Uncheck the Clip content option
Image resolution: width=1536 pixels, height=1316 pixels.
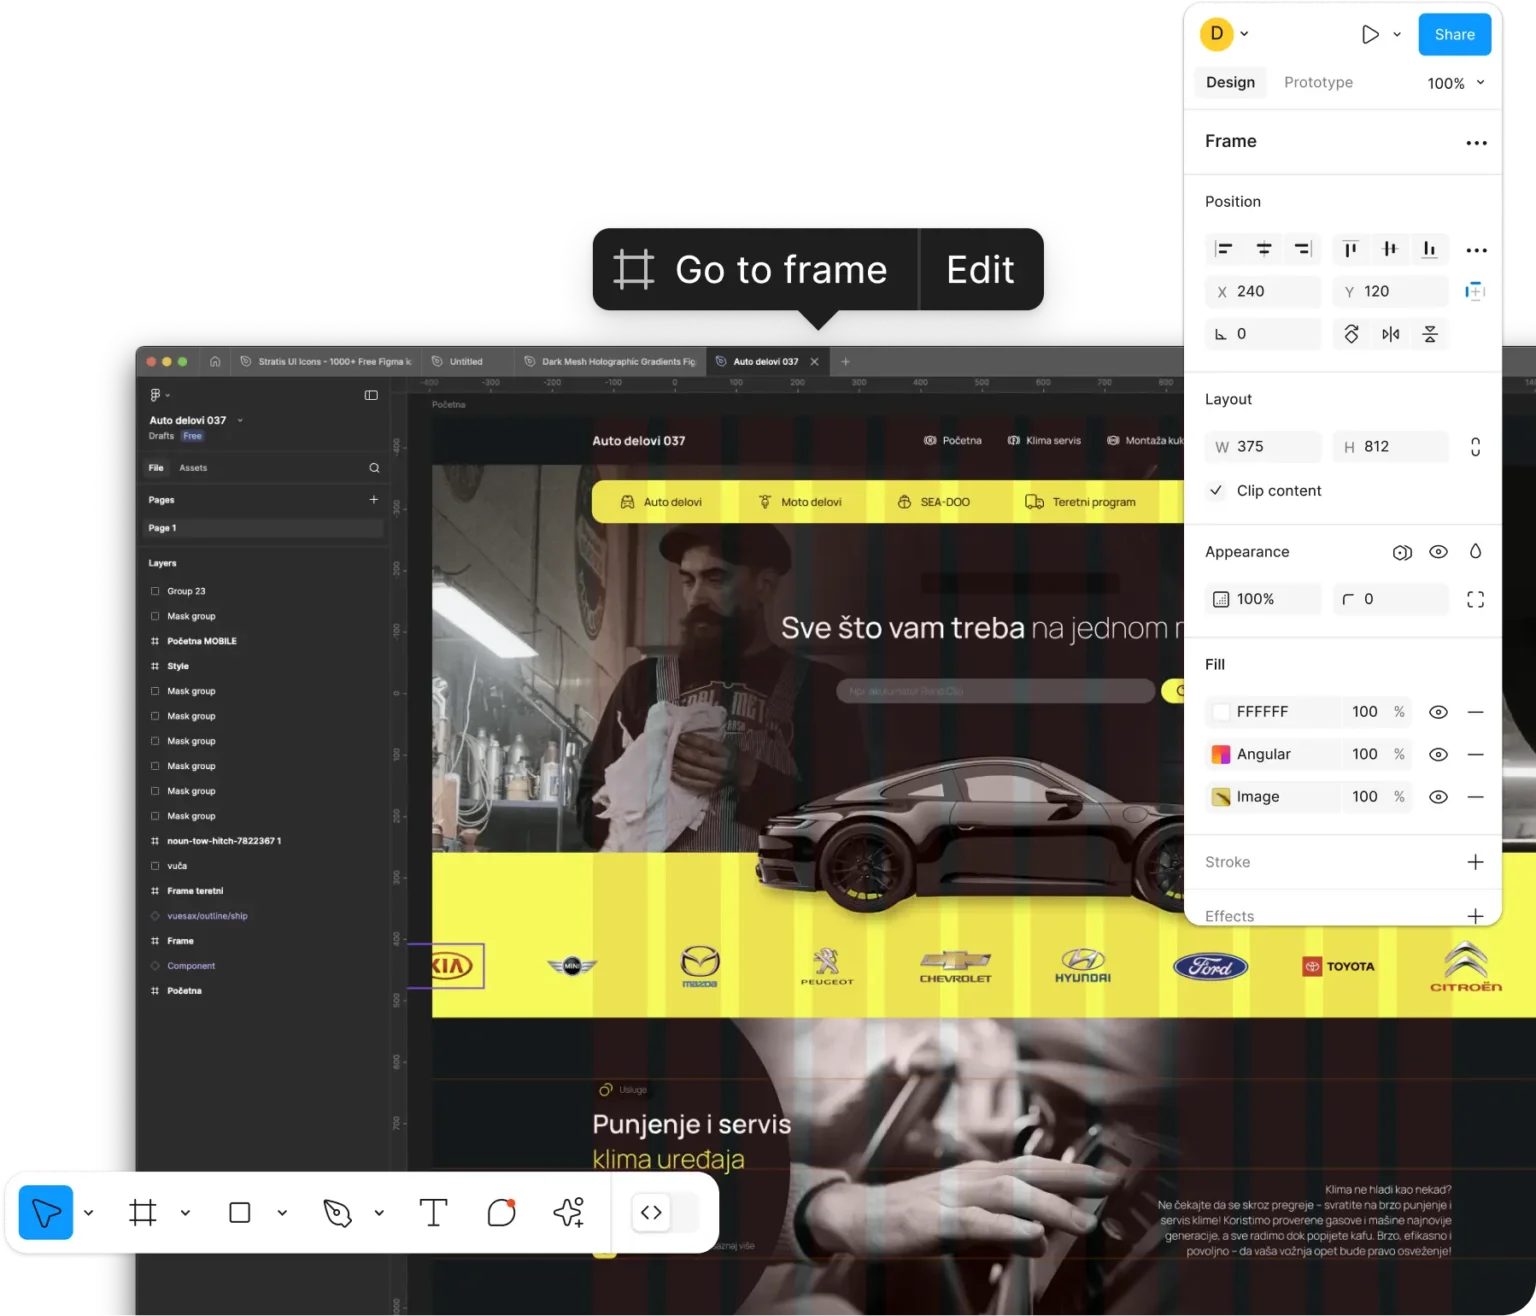[1216, 490]
